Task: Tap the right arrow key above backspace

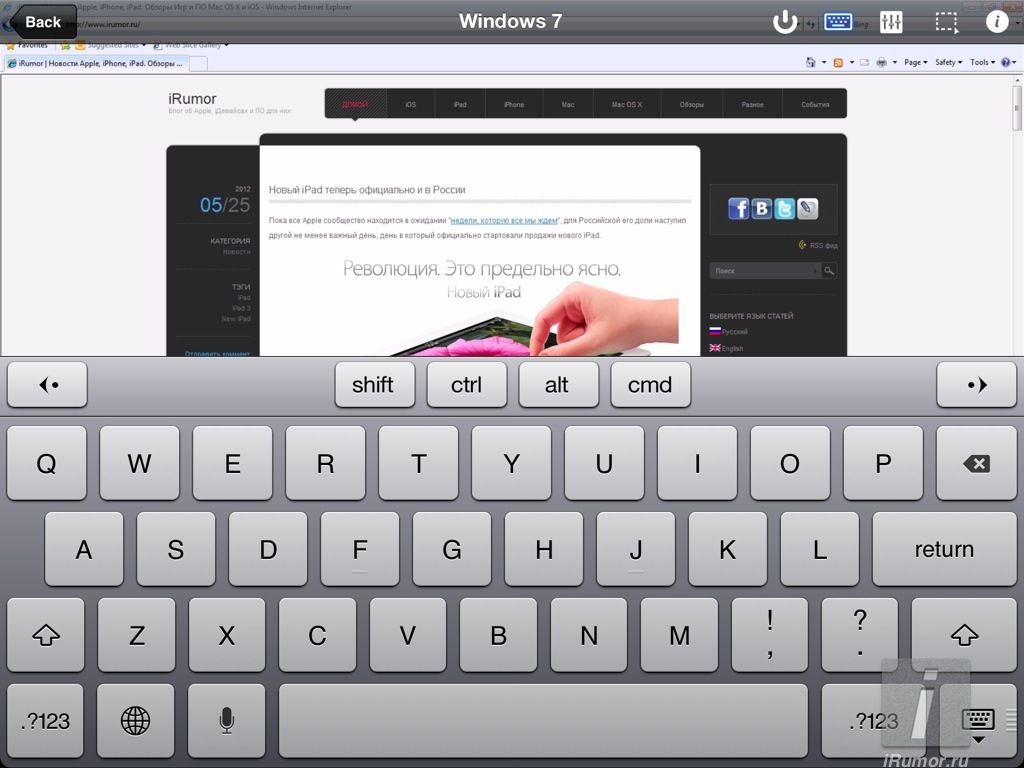Action: point(976,385)
